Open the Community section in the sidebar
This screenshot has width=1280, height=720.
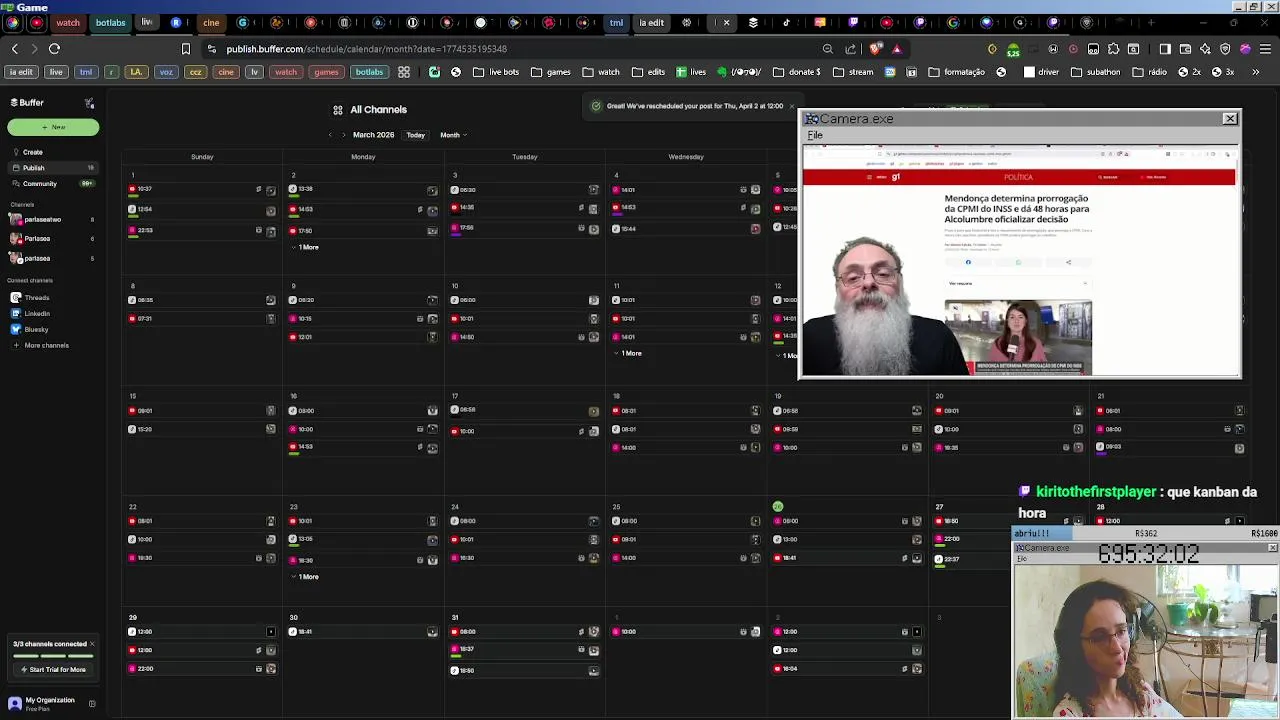(x=52, y=184)
